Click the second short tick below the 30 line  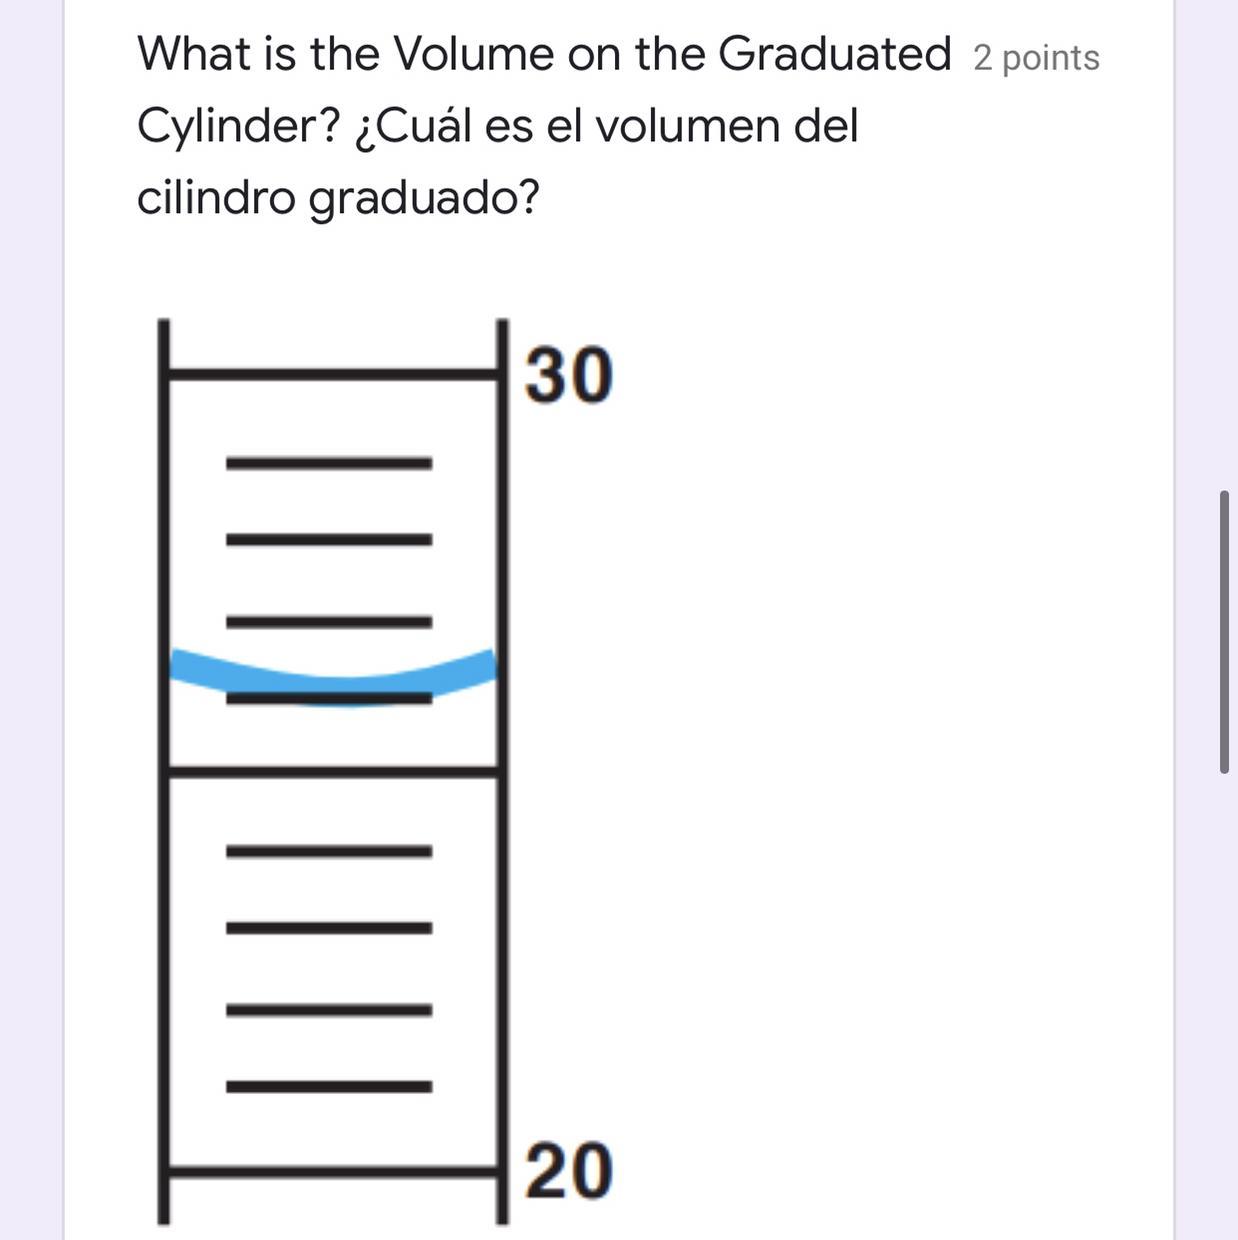click(x=329, y=540)
